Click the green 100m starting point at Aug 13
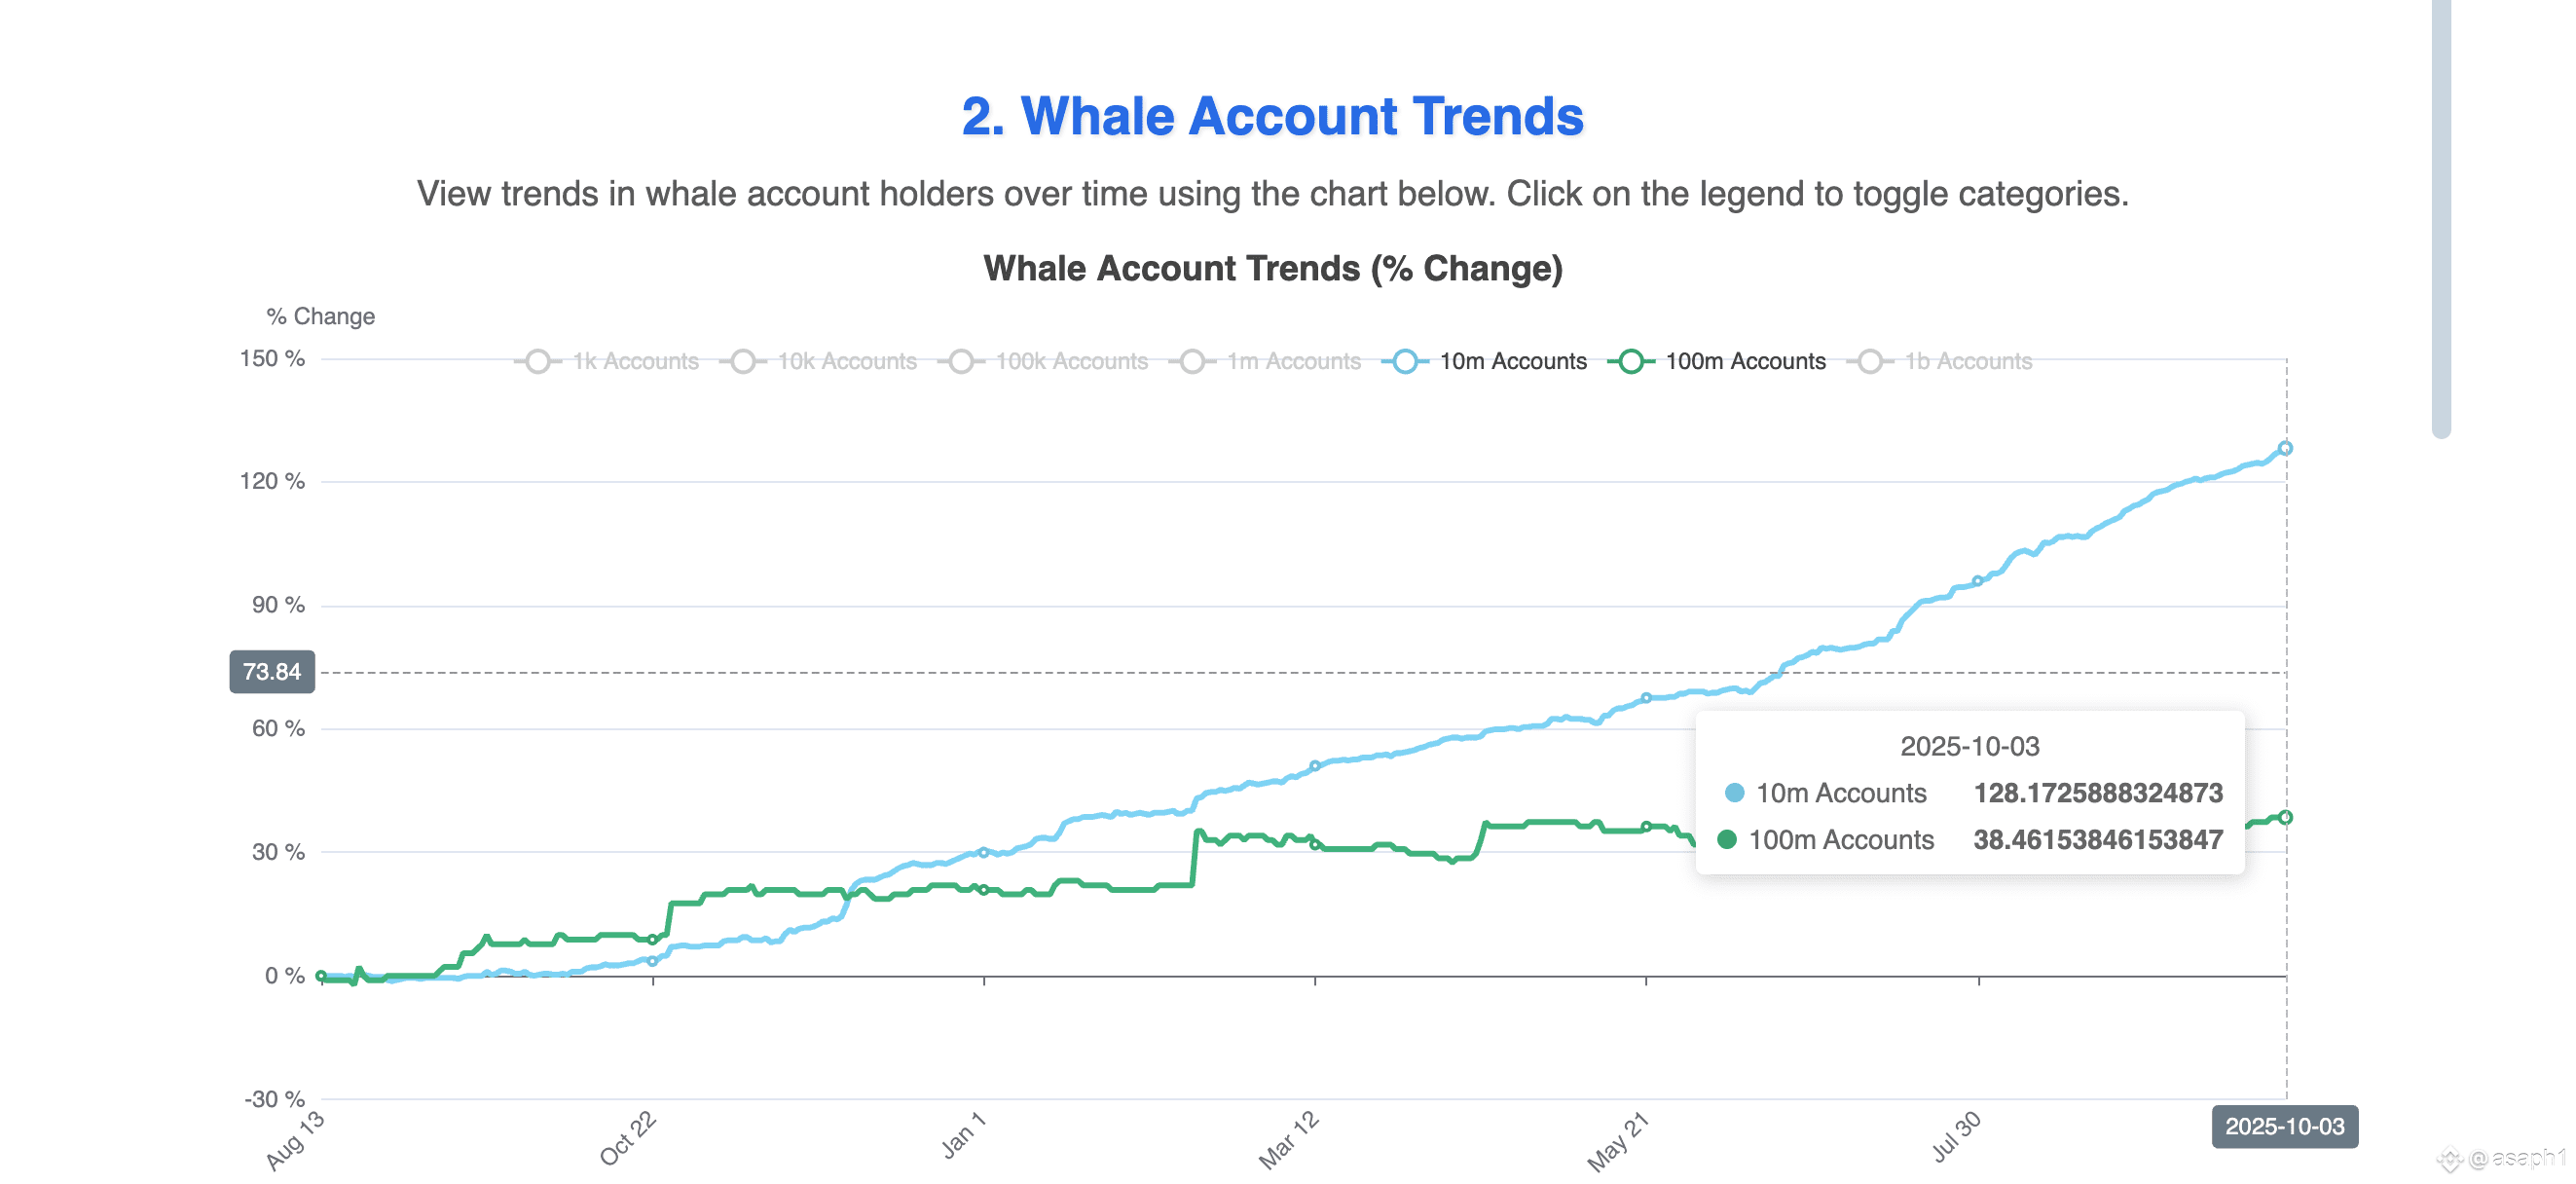 321,976
